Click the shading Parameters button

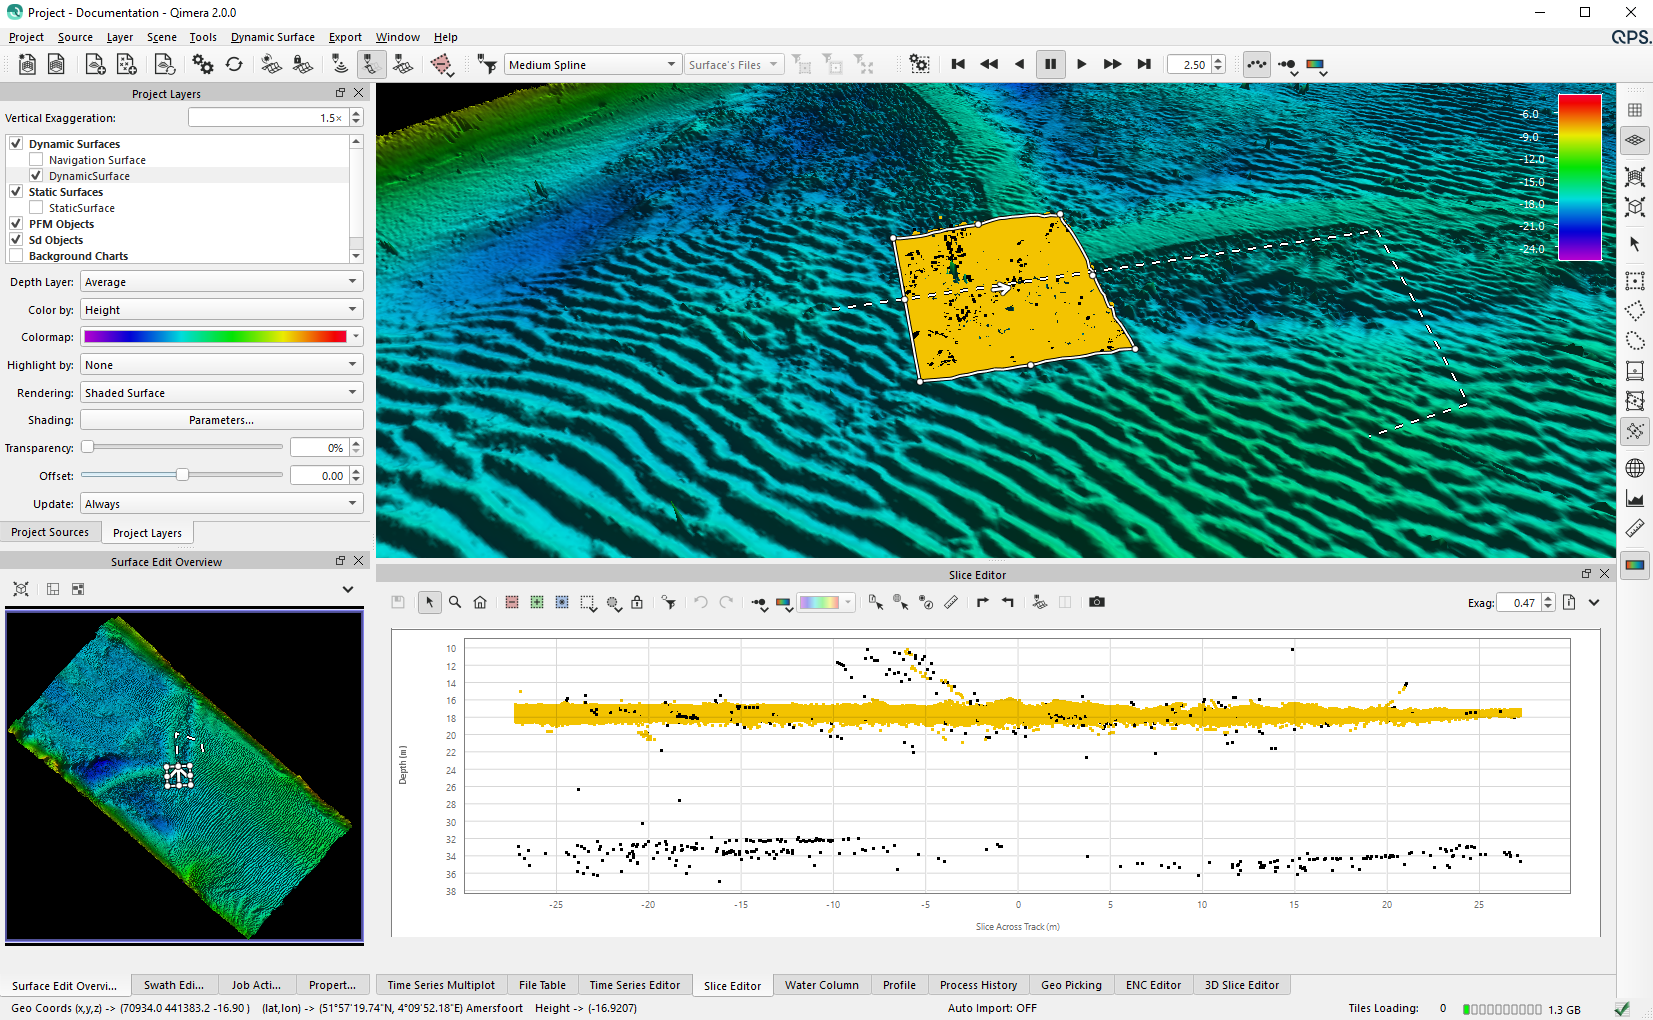(x=221, y=420)
